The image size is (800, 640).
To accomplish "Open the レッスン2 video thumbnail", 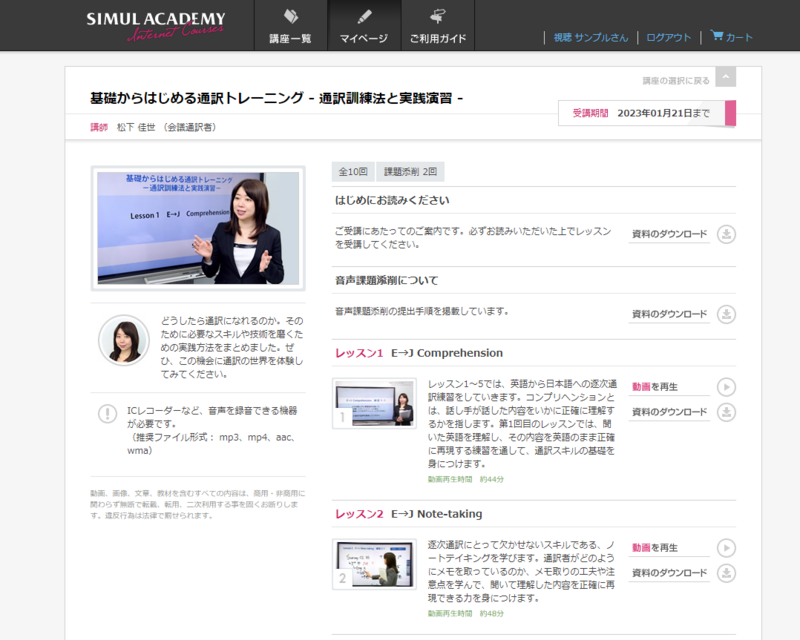I will click(x=374, y=564).
